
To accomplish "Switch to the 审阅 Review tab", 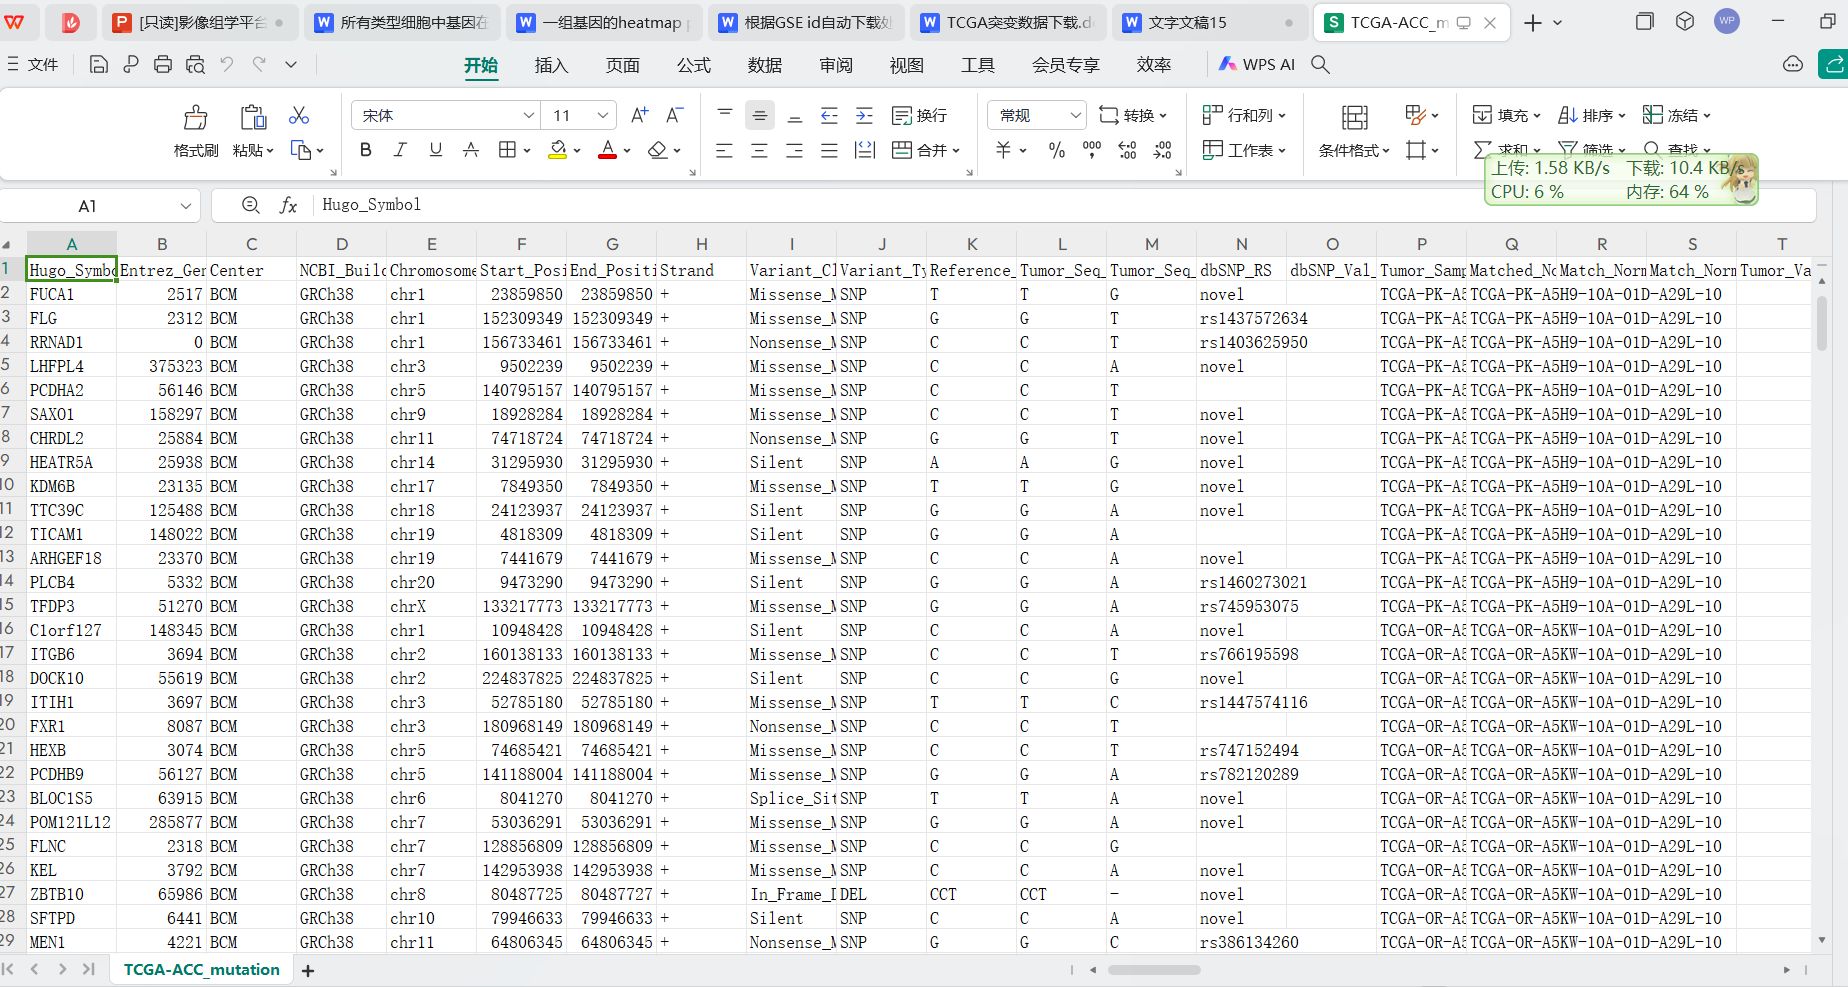I will pos(835,65).
